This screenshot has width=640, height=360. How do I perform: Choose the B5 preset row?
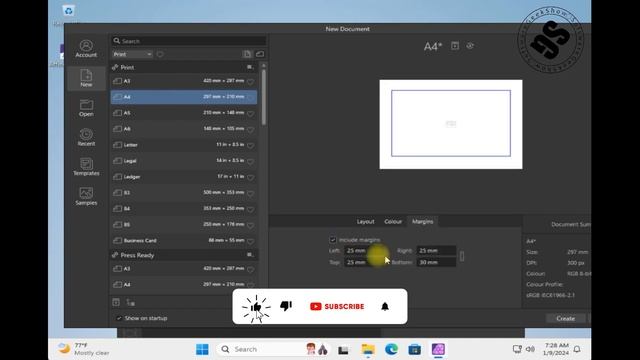(x=184, y=224)
